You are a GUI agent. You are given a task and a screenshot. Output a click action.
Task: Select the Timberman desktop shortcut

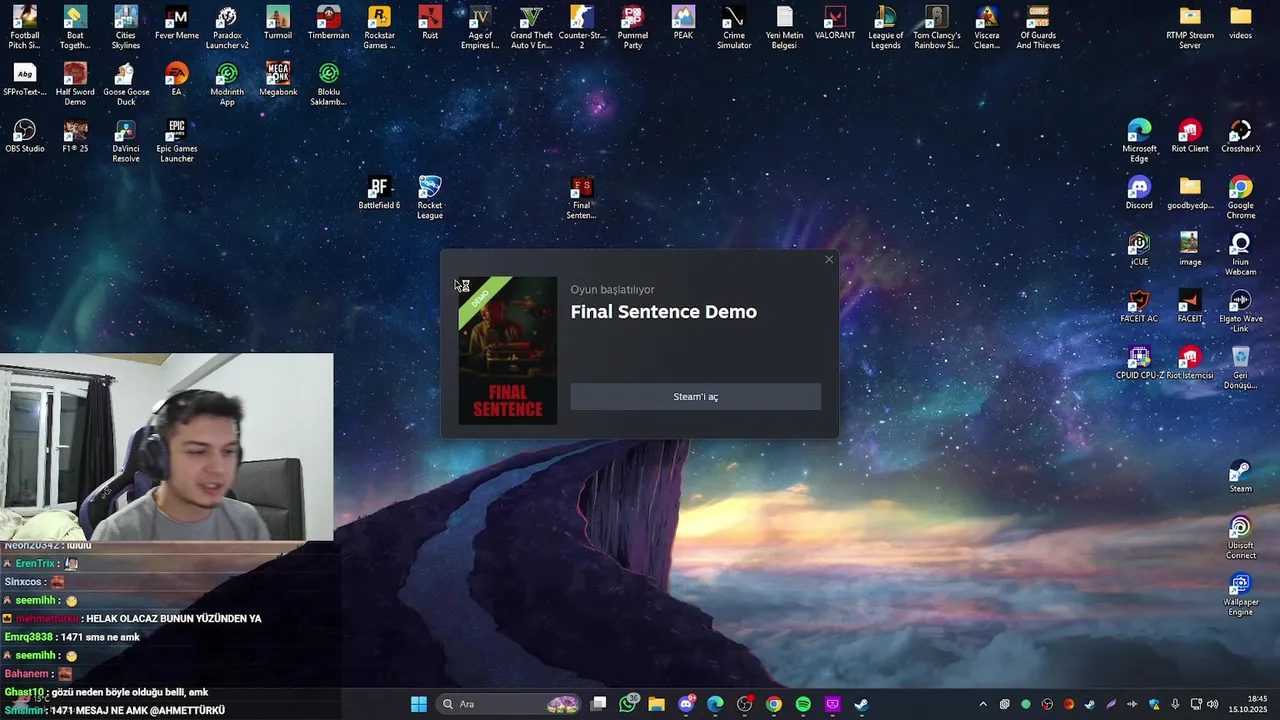328,23
